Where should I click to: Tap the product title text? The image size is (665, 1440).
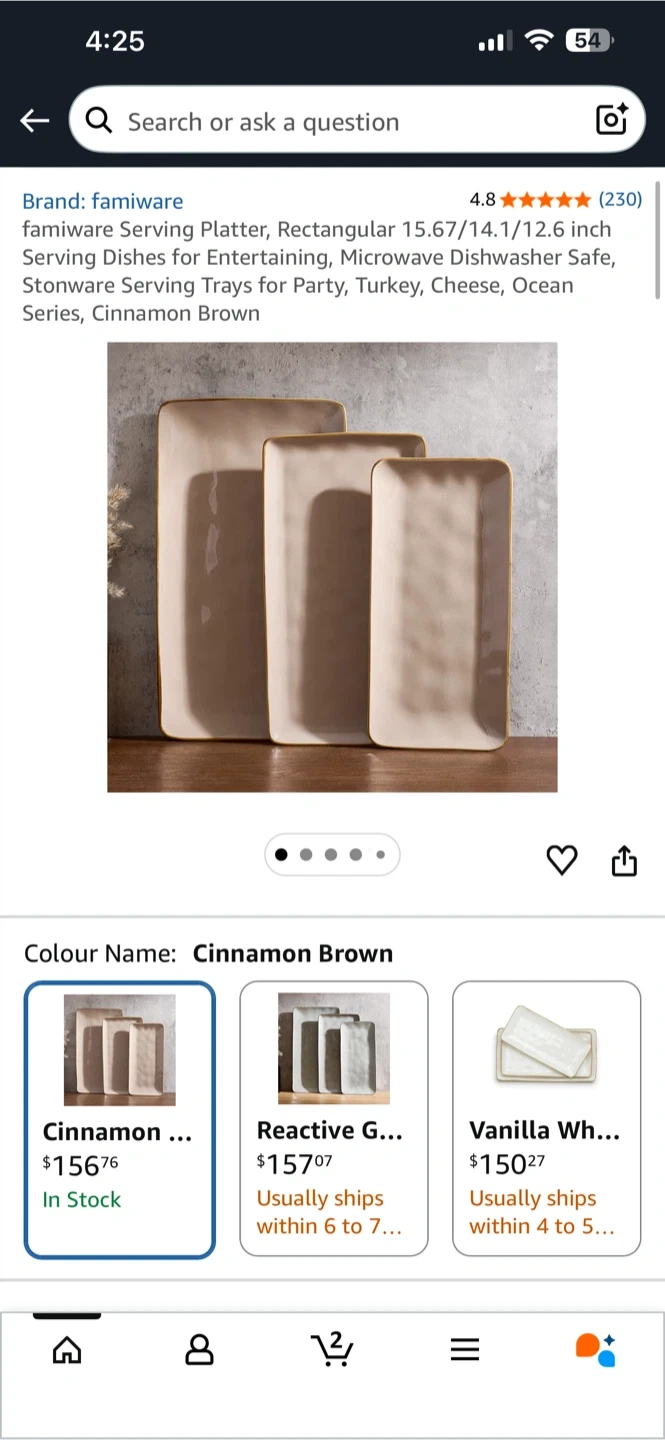click(x=320, y=271)
